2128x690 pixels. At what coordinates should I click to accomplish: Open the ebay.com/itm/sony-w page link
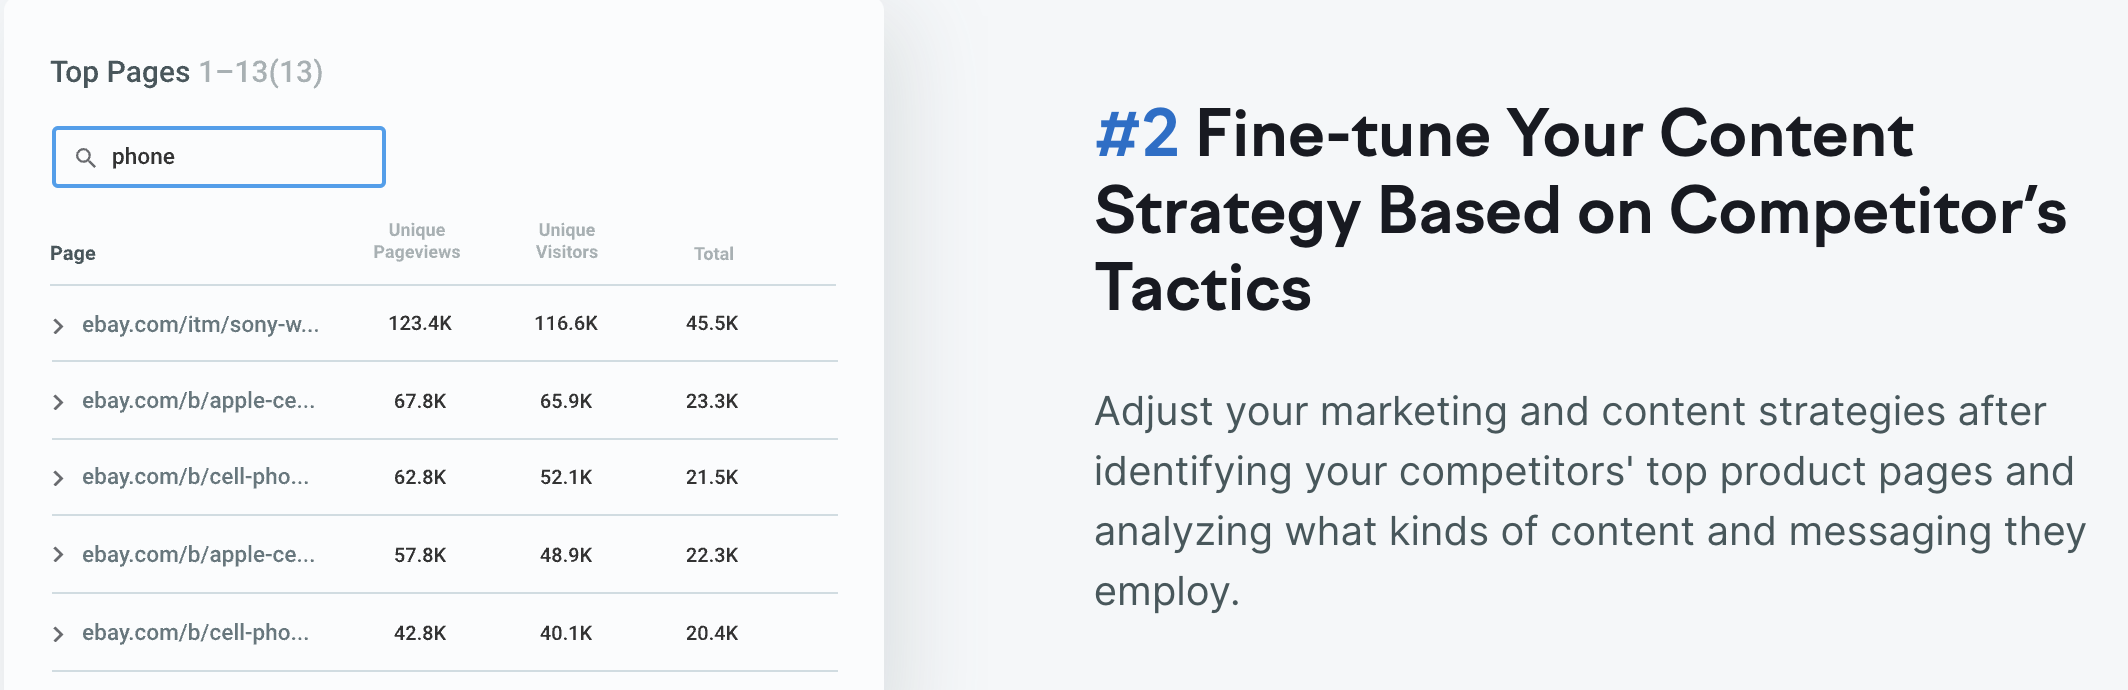point(201,324)
